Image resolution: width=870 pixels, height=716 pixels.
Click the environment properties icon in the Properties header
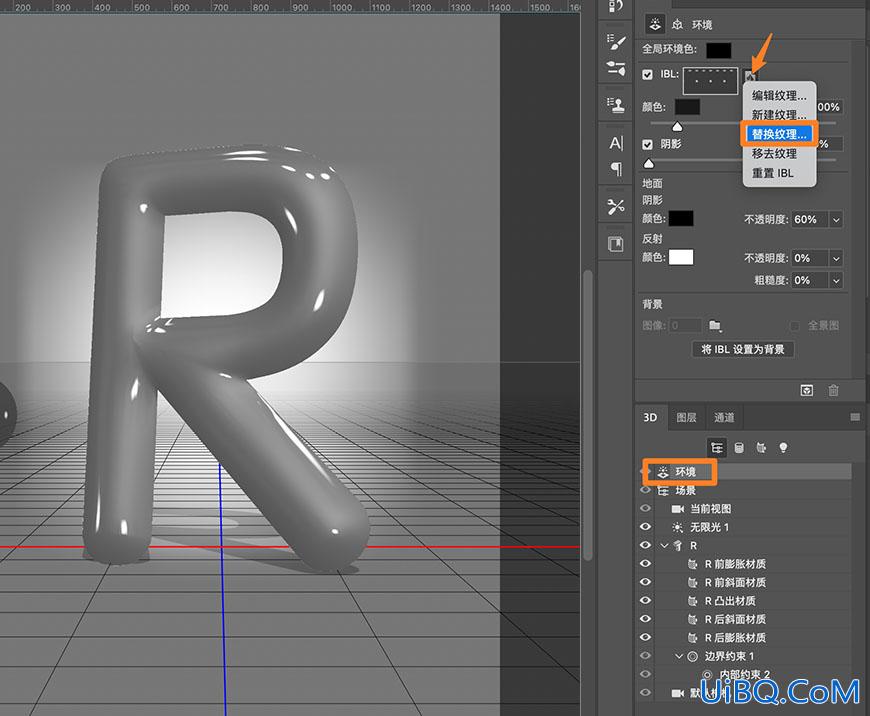click(655, 24)
